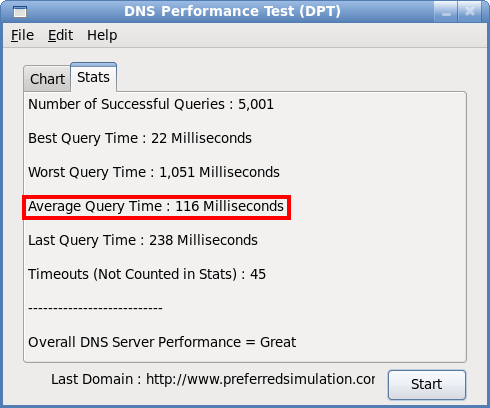Click the Overall DNS Server Performance line

pos(162,342)
